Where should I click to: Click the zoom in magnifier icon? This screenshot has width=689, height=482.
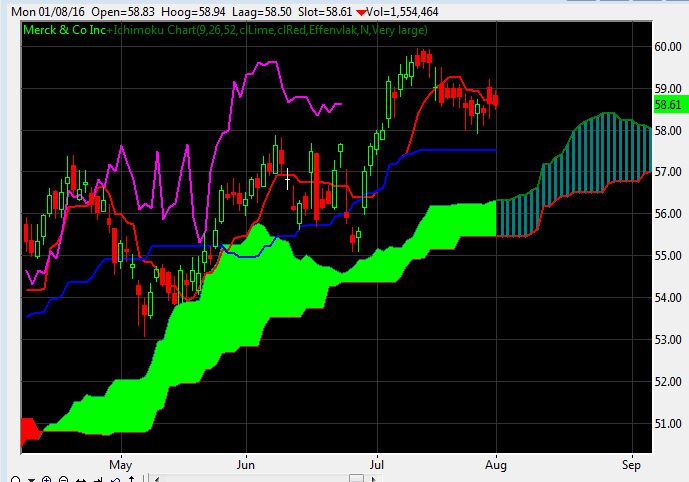tap(46, 480)
